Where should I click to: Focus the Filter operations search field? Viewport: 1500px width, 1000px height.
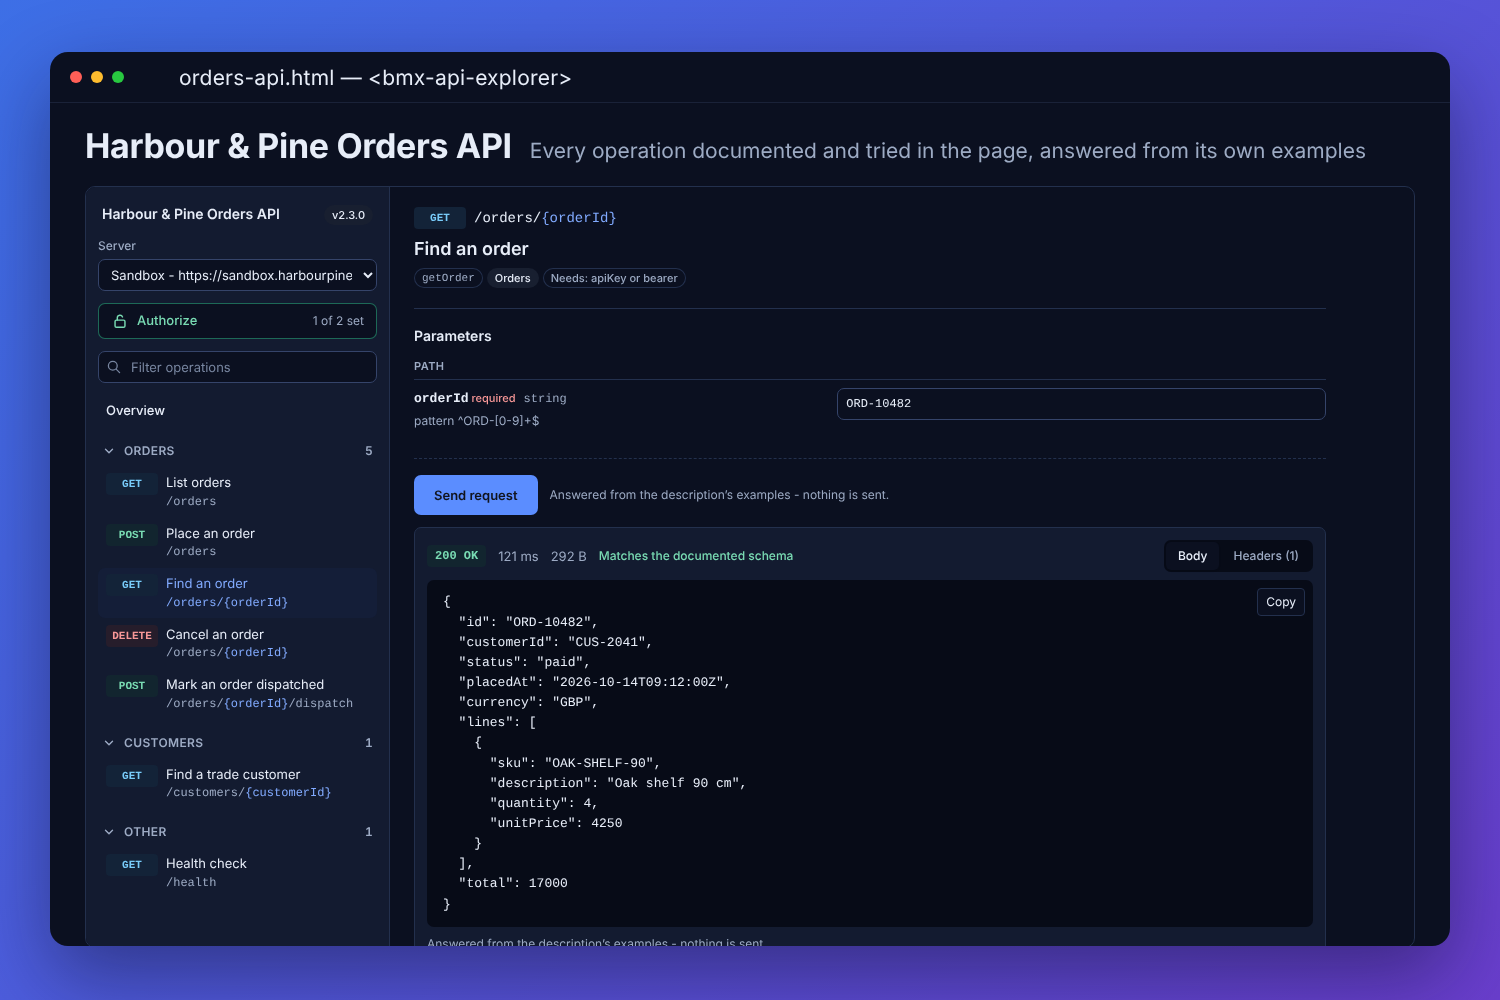[237, 367]
